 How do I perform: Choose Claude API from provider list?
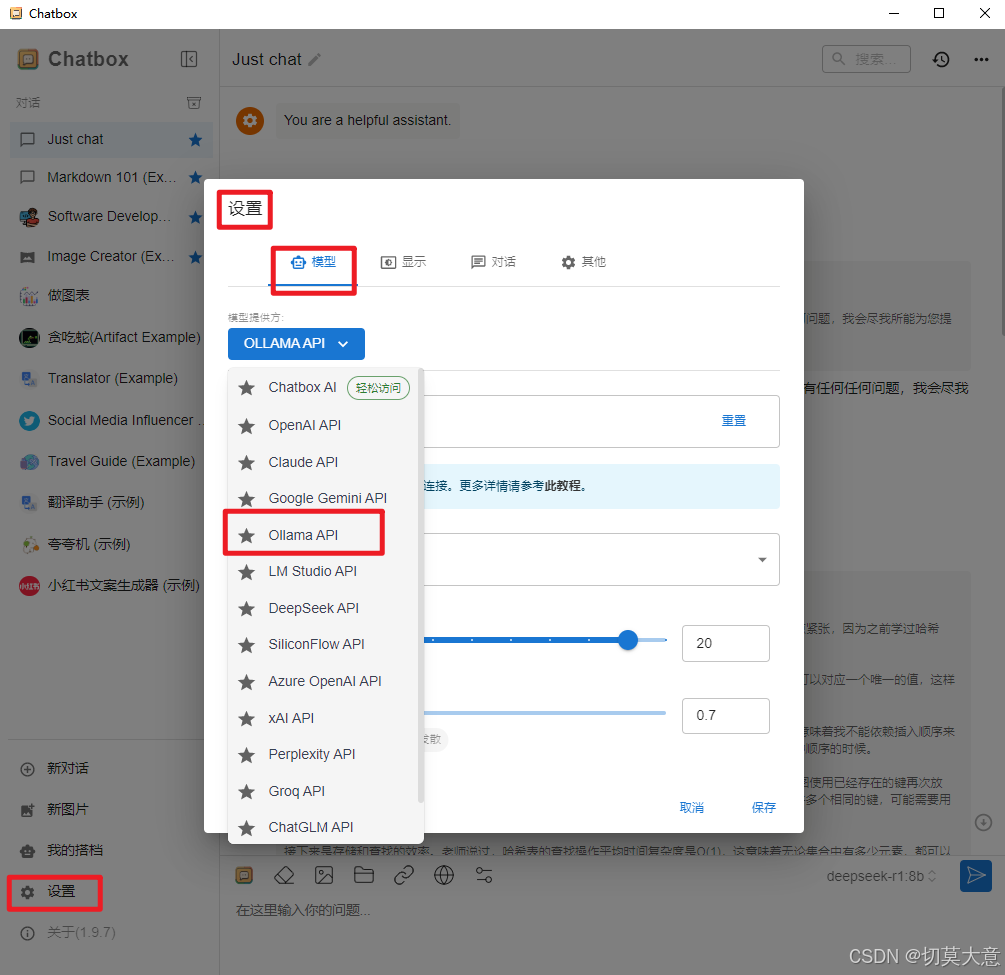pyautogui.click(x=323, y=462)
